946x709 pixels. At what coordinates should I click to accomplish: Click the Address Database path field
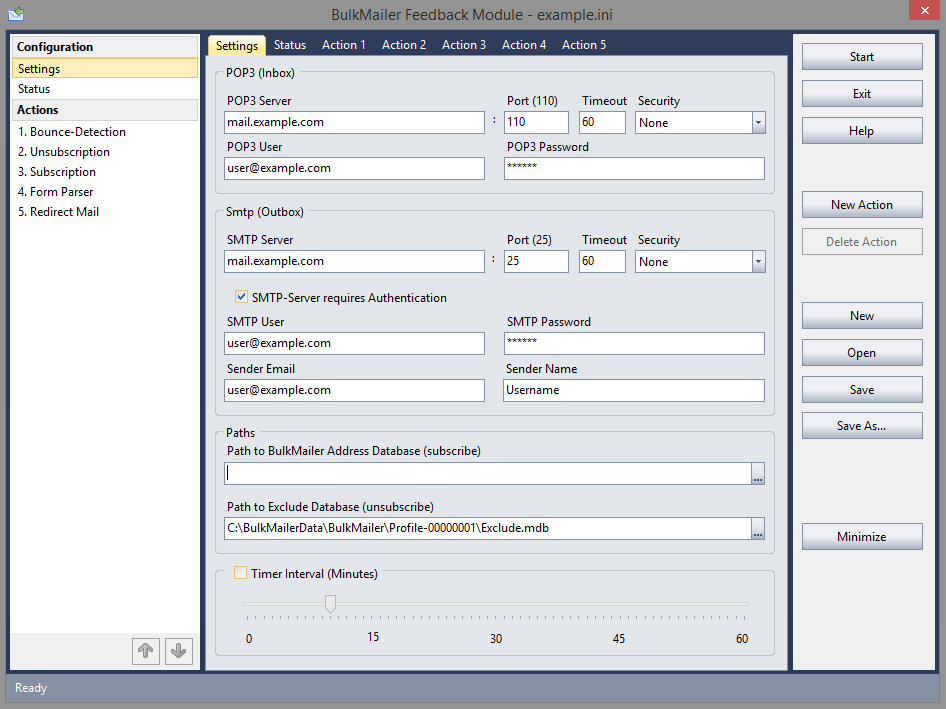(487, 474)
